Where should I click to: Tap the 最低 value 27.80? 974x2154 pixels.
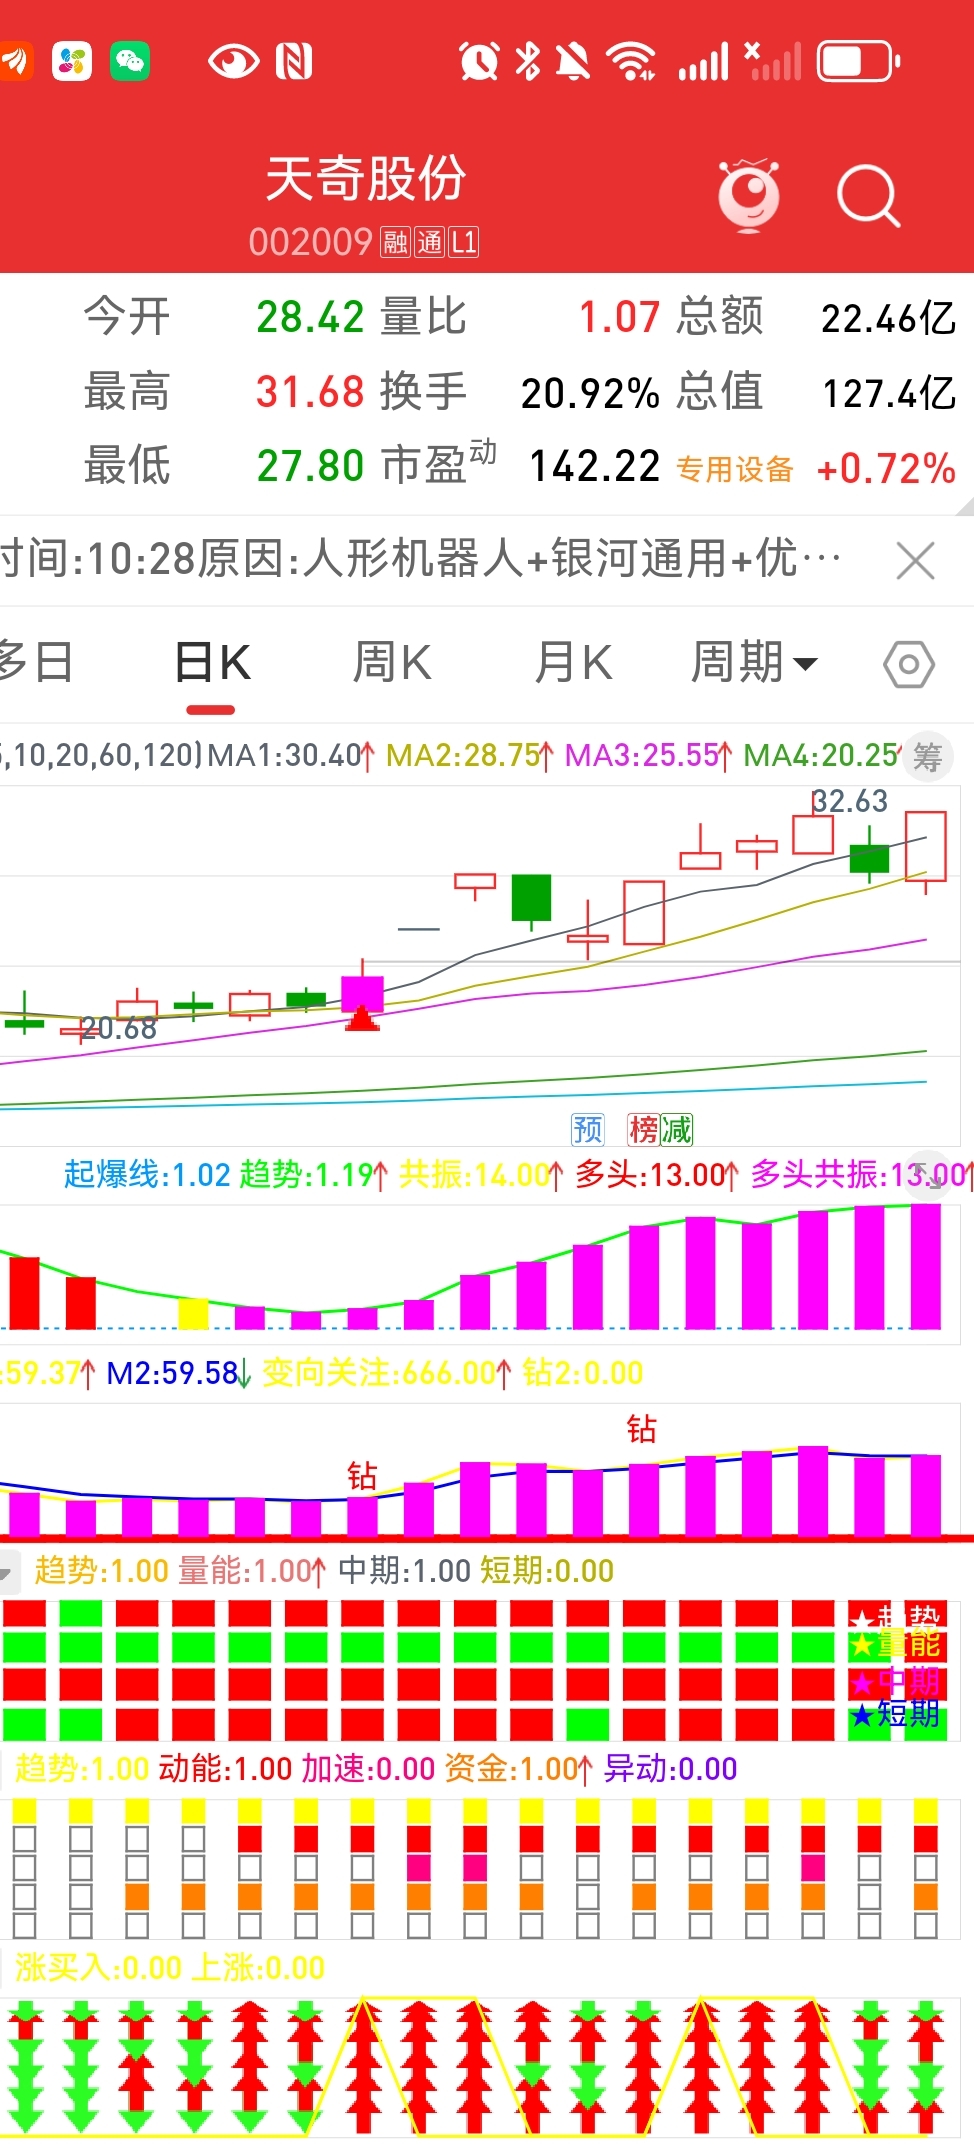(x=310, y=466)
